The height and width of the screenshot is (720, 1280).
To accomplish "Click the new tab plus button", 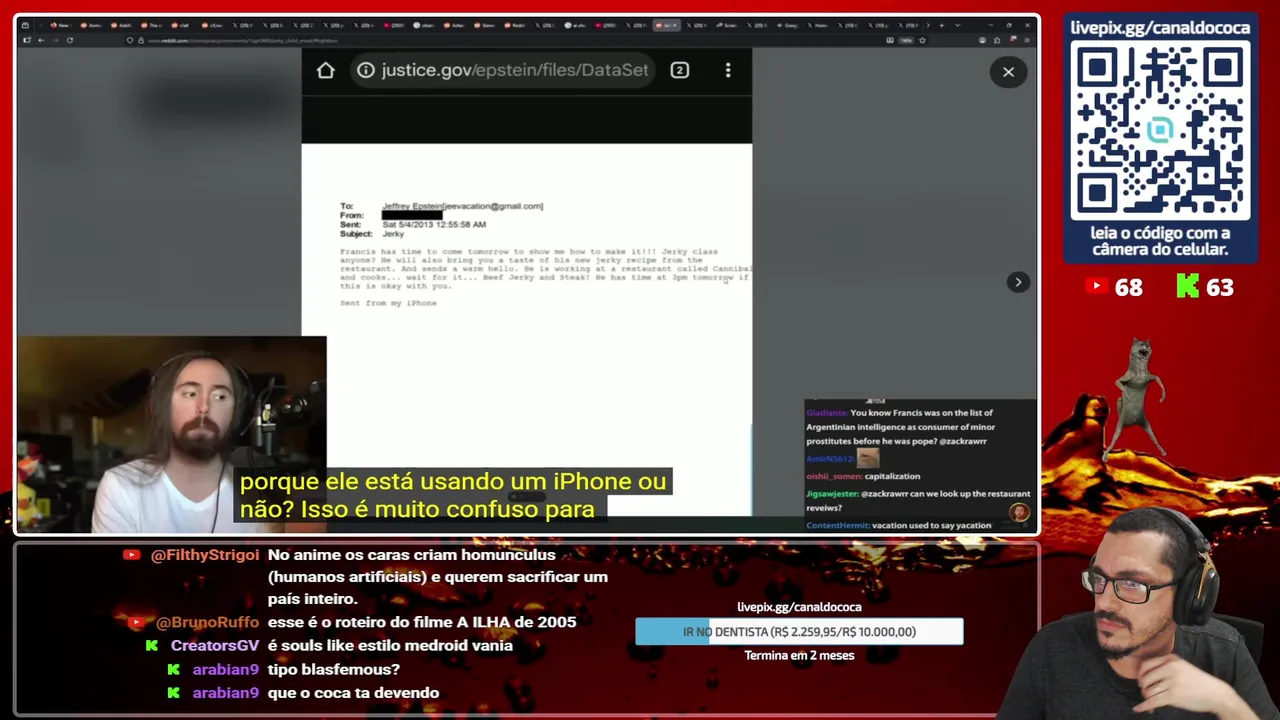I will (x=940, y=25).
